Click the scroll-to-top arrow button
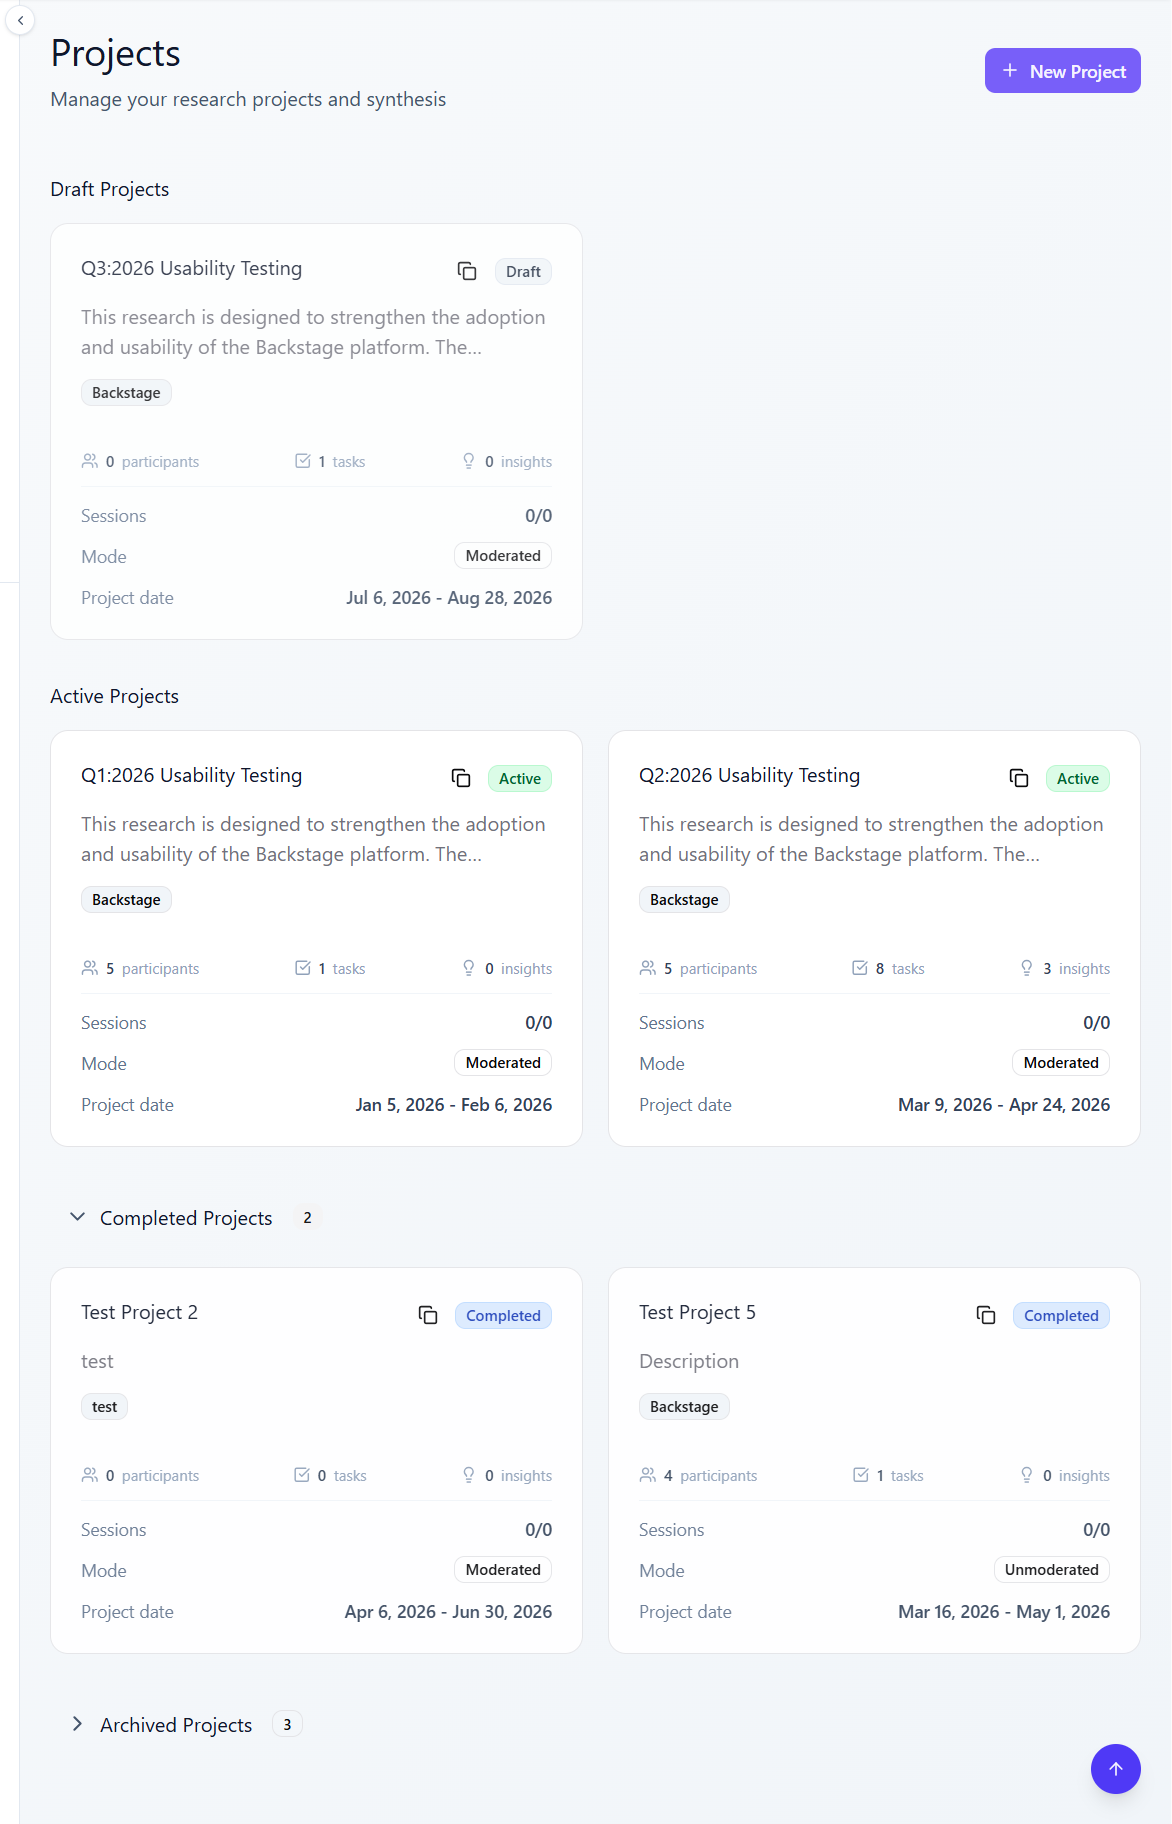The image size is (1172, 1824). click(x=1115, y=1769)
